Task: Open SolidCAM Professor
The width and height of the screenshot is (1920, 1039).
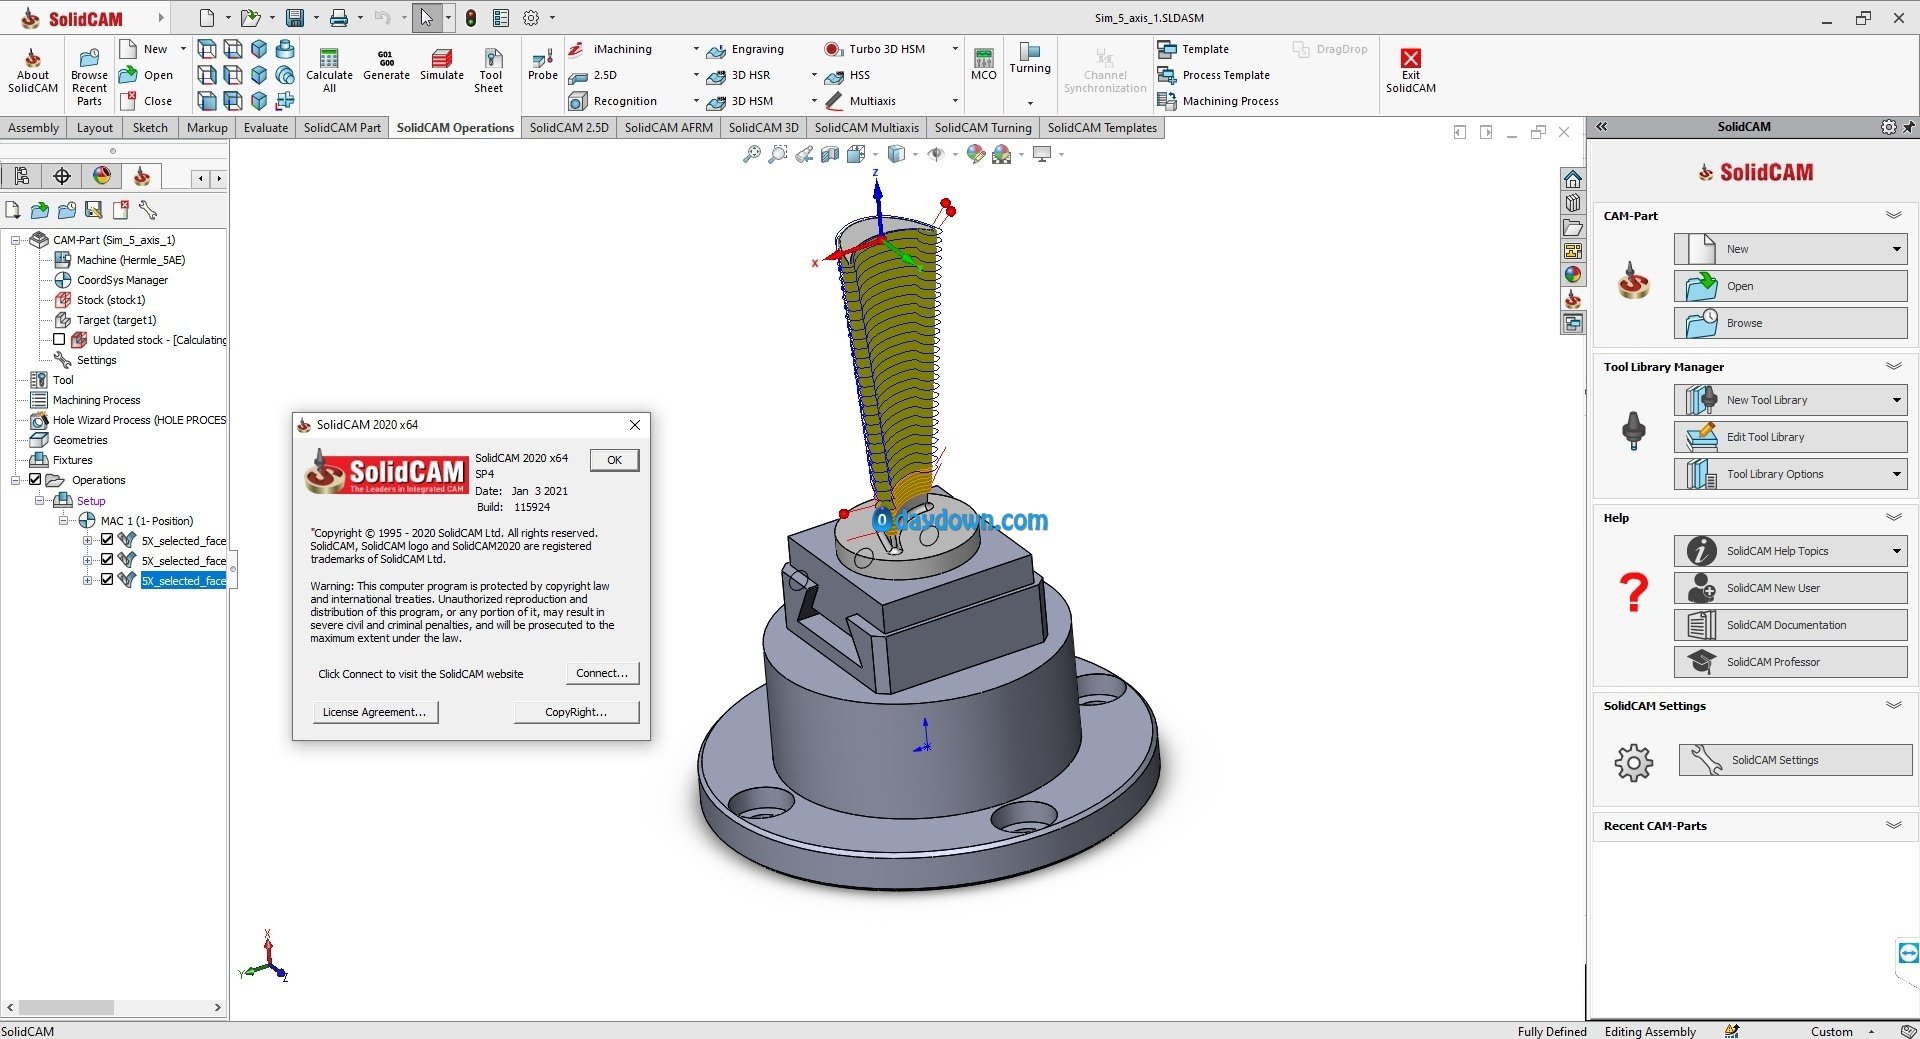Action: click(x=1790, y=662)
